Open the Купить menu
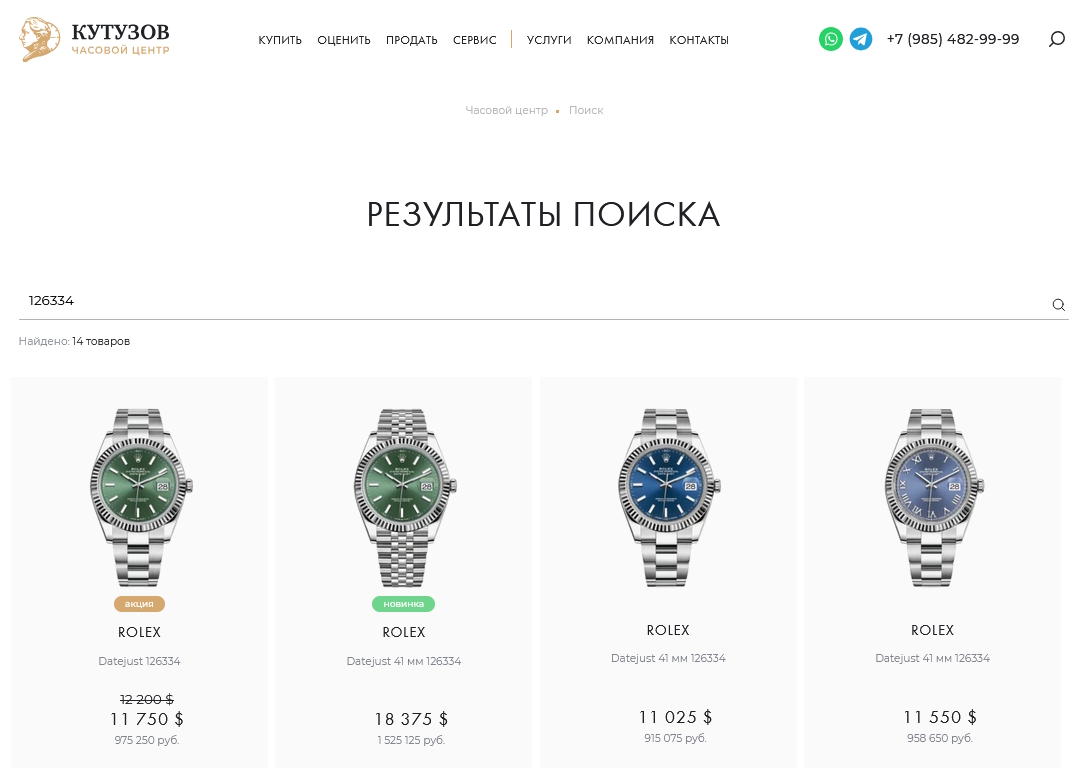1073x768 pixels. click(280, 40)
